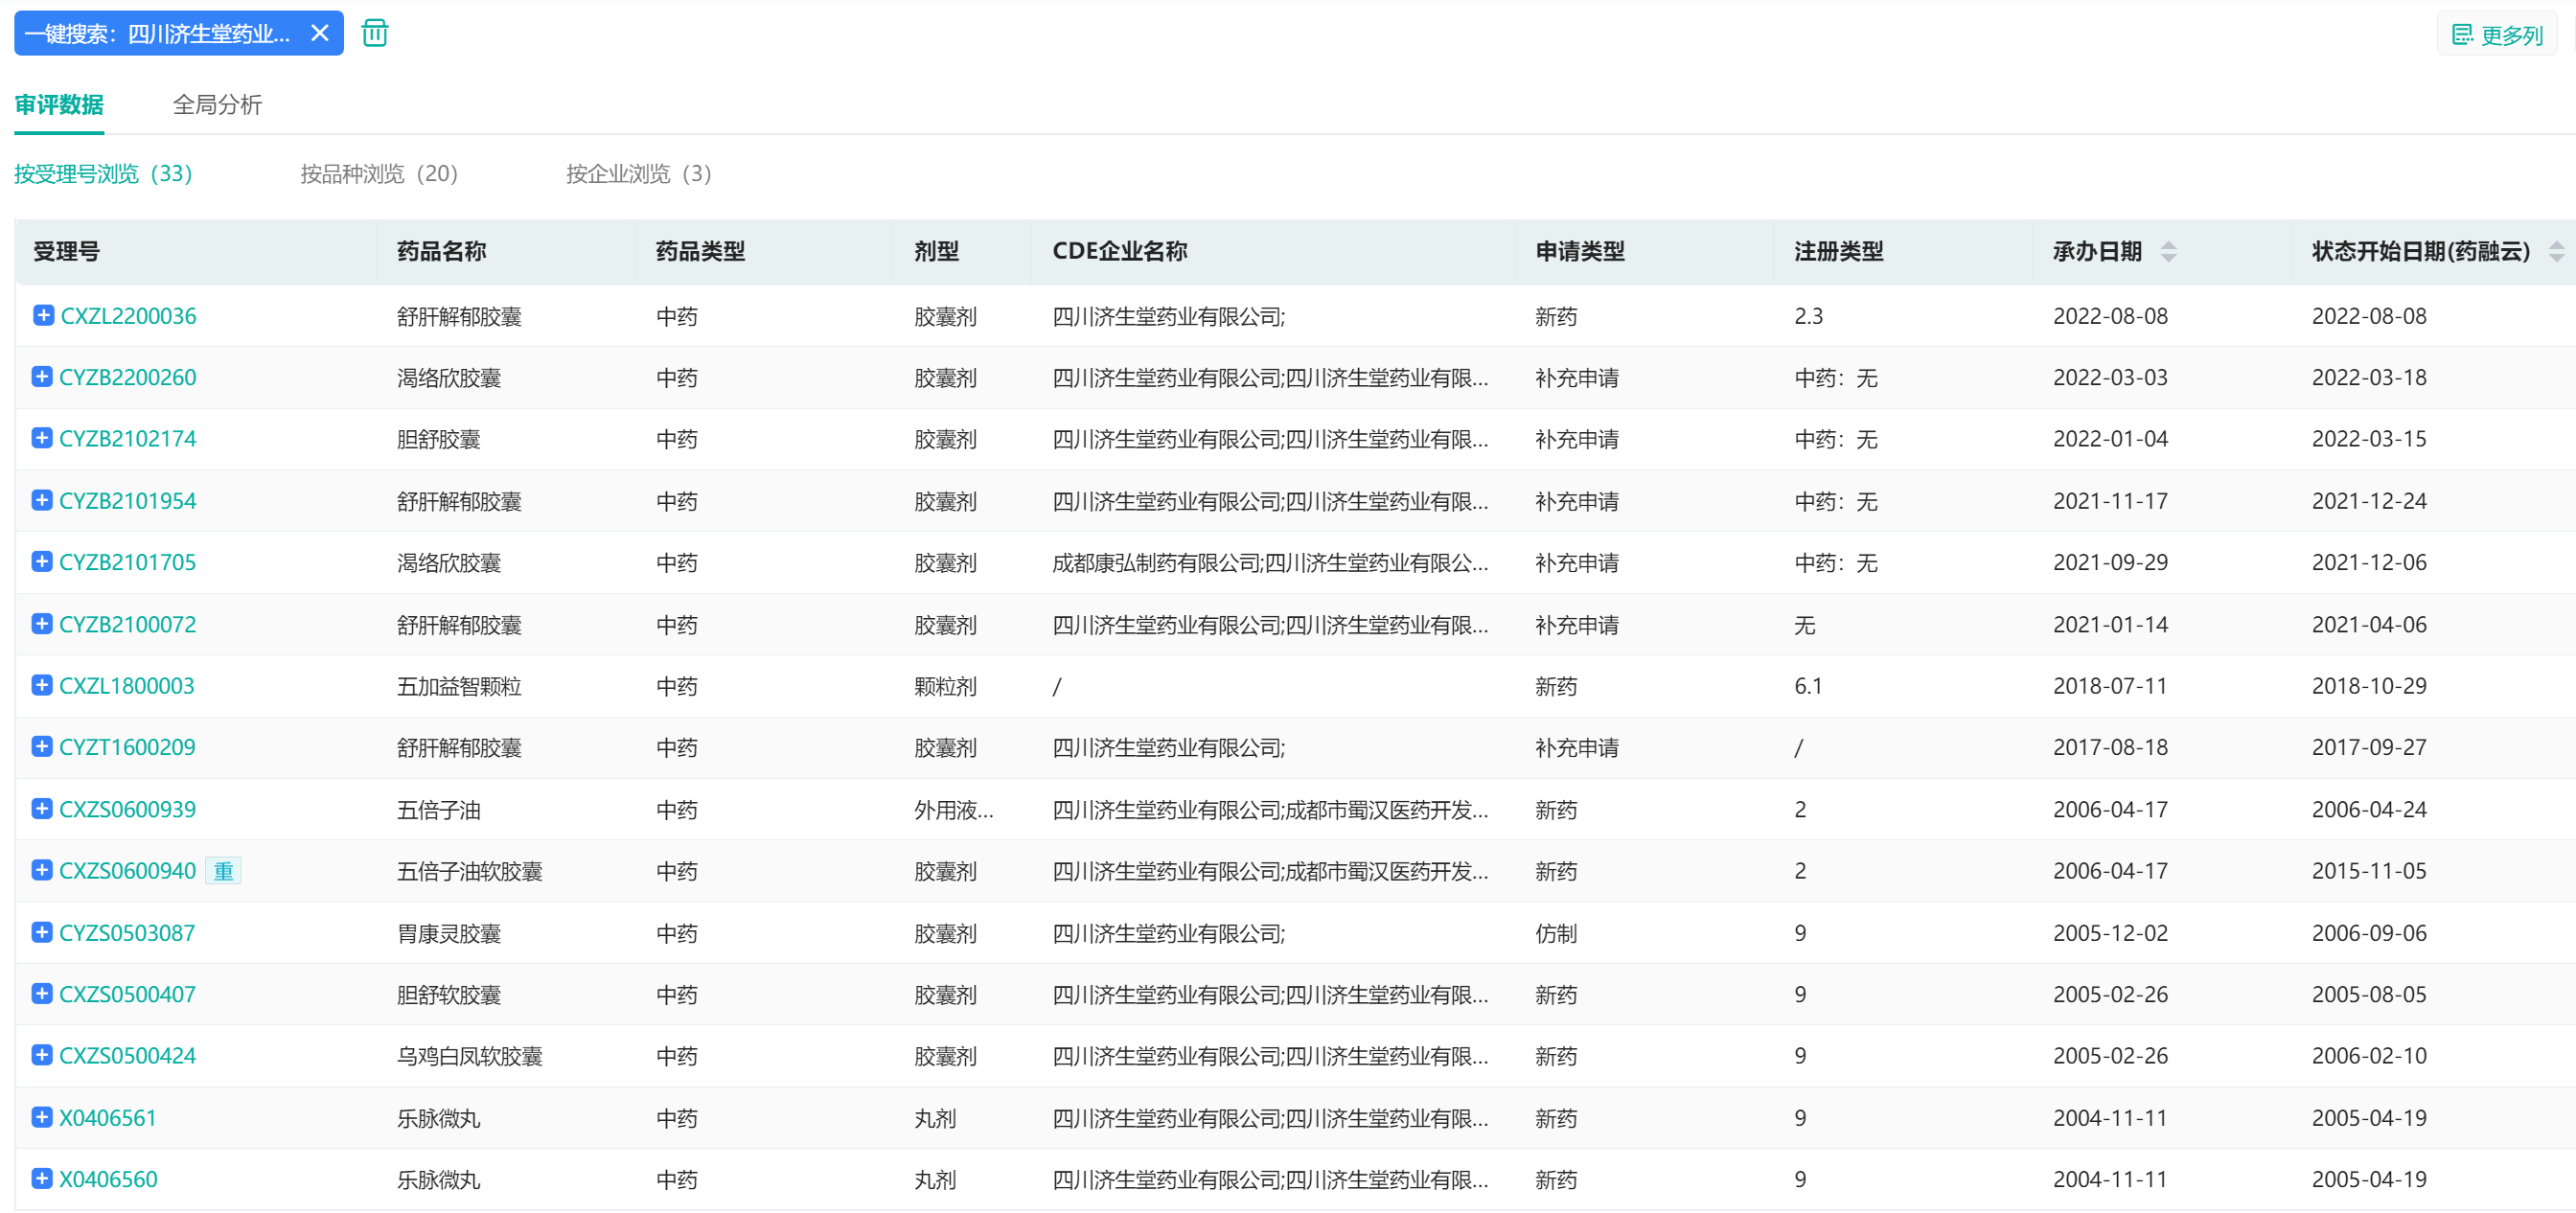Sort by 承办日期 column arrows

(2168, 251)
